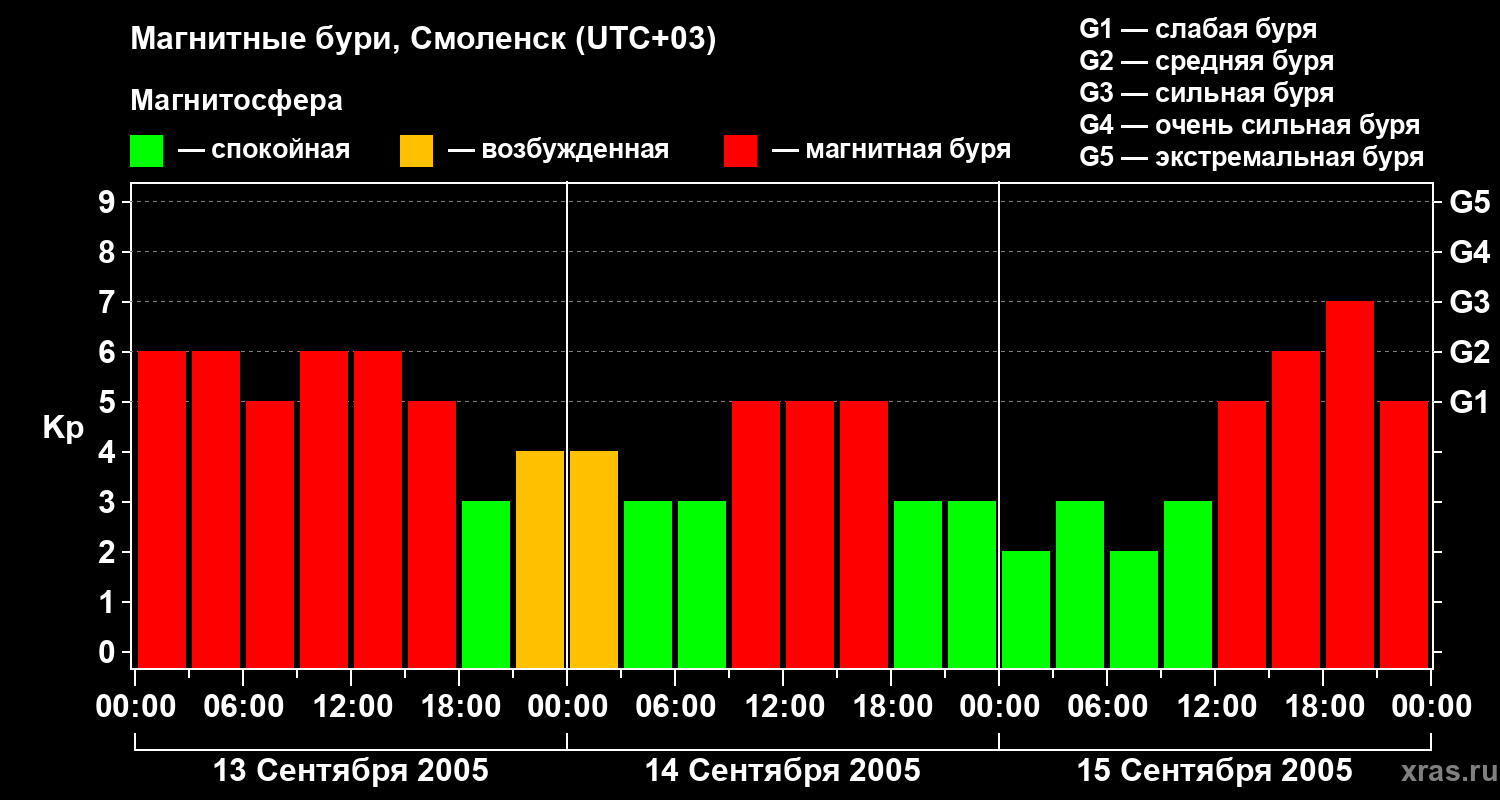
Task: Click the green bar at start of 15 September
Action: pos(1026,609)
